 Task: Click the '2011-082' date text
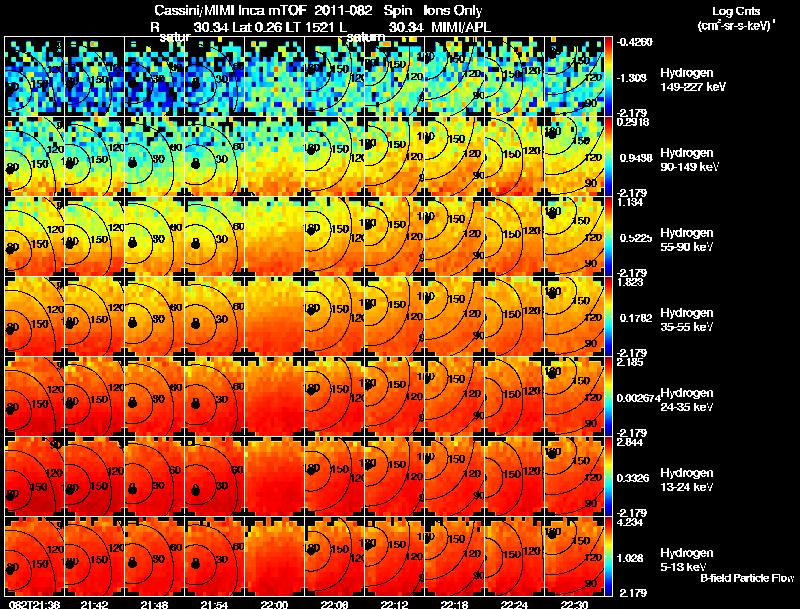[343, 11]
